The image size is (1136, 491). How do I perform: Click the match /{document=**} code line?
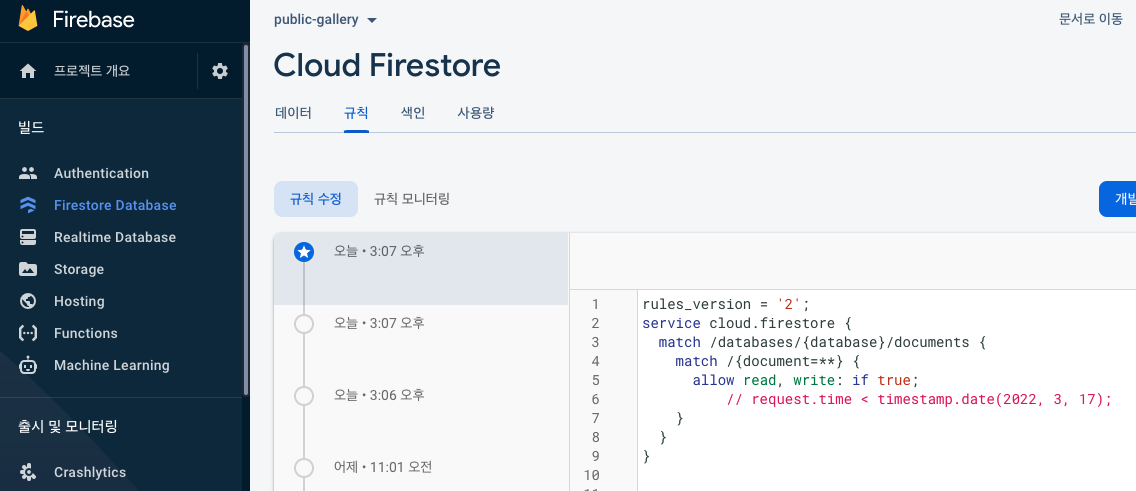(x=768, y=361)
